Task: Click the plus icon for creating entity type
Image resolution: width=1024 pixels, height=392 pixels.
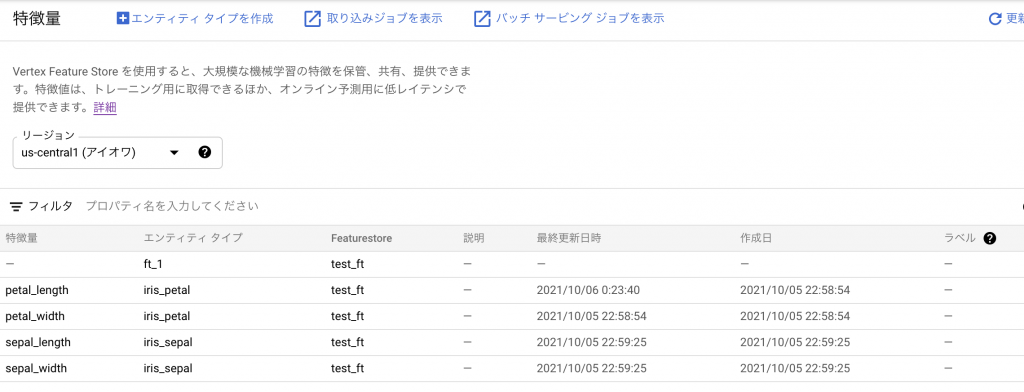Action: [x=123, y=18]
